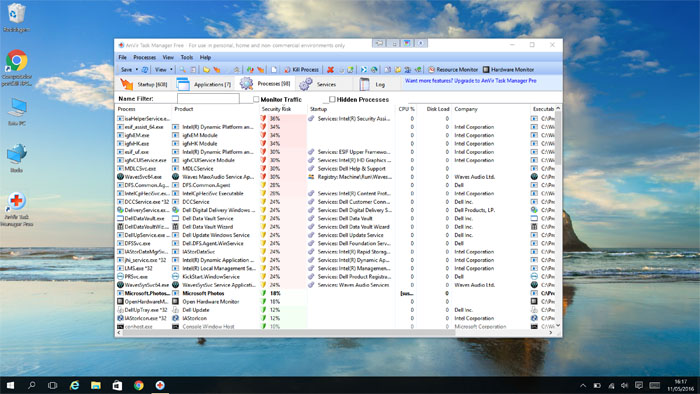Show hidden tray icons chevron
This screenshot has width=700, height=394.
pyautogui.click(x=583, y=386)
